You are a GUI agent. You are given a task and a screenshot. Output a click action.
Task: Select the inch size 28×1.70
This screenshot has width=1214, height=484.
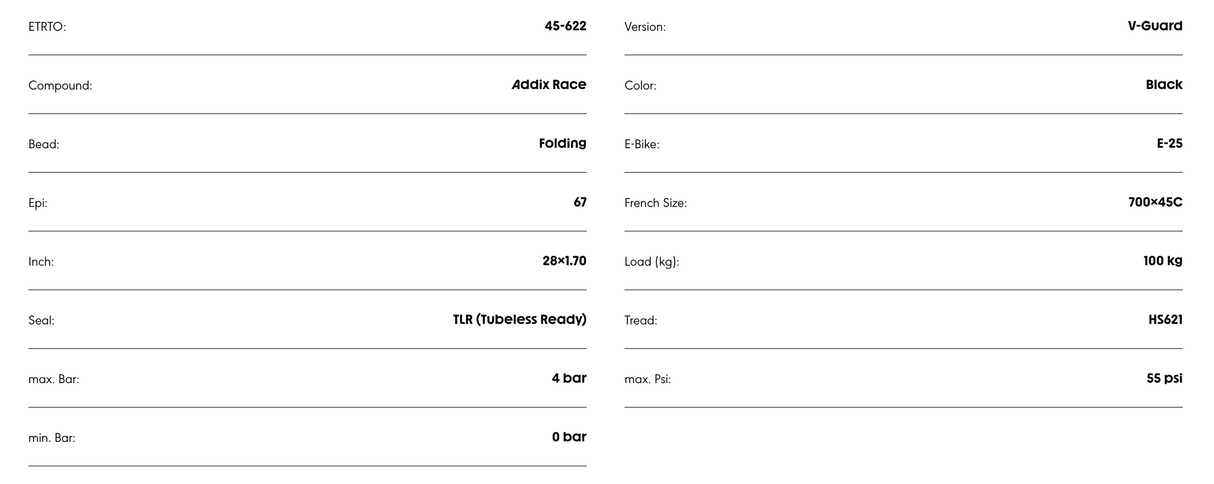tap(564, 261)
